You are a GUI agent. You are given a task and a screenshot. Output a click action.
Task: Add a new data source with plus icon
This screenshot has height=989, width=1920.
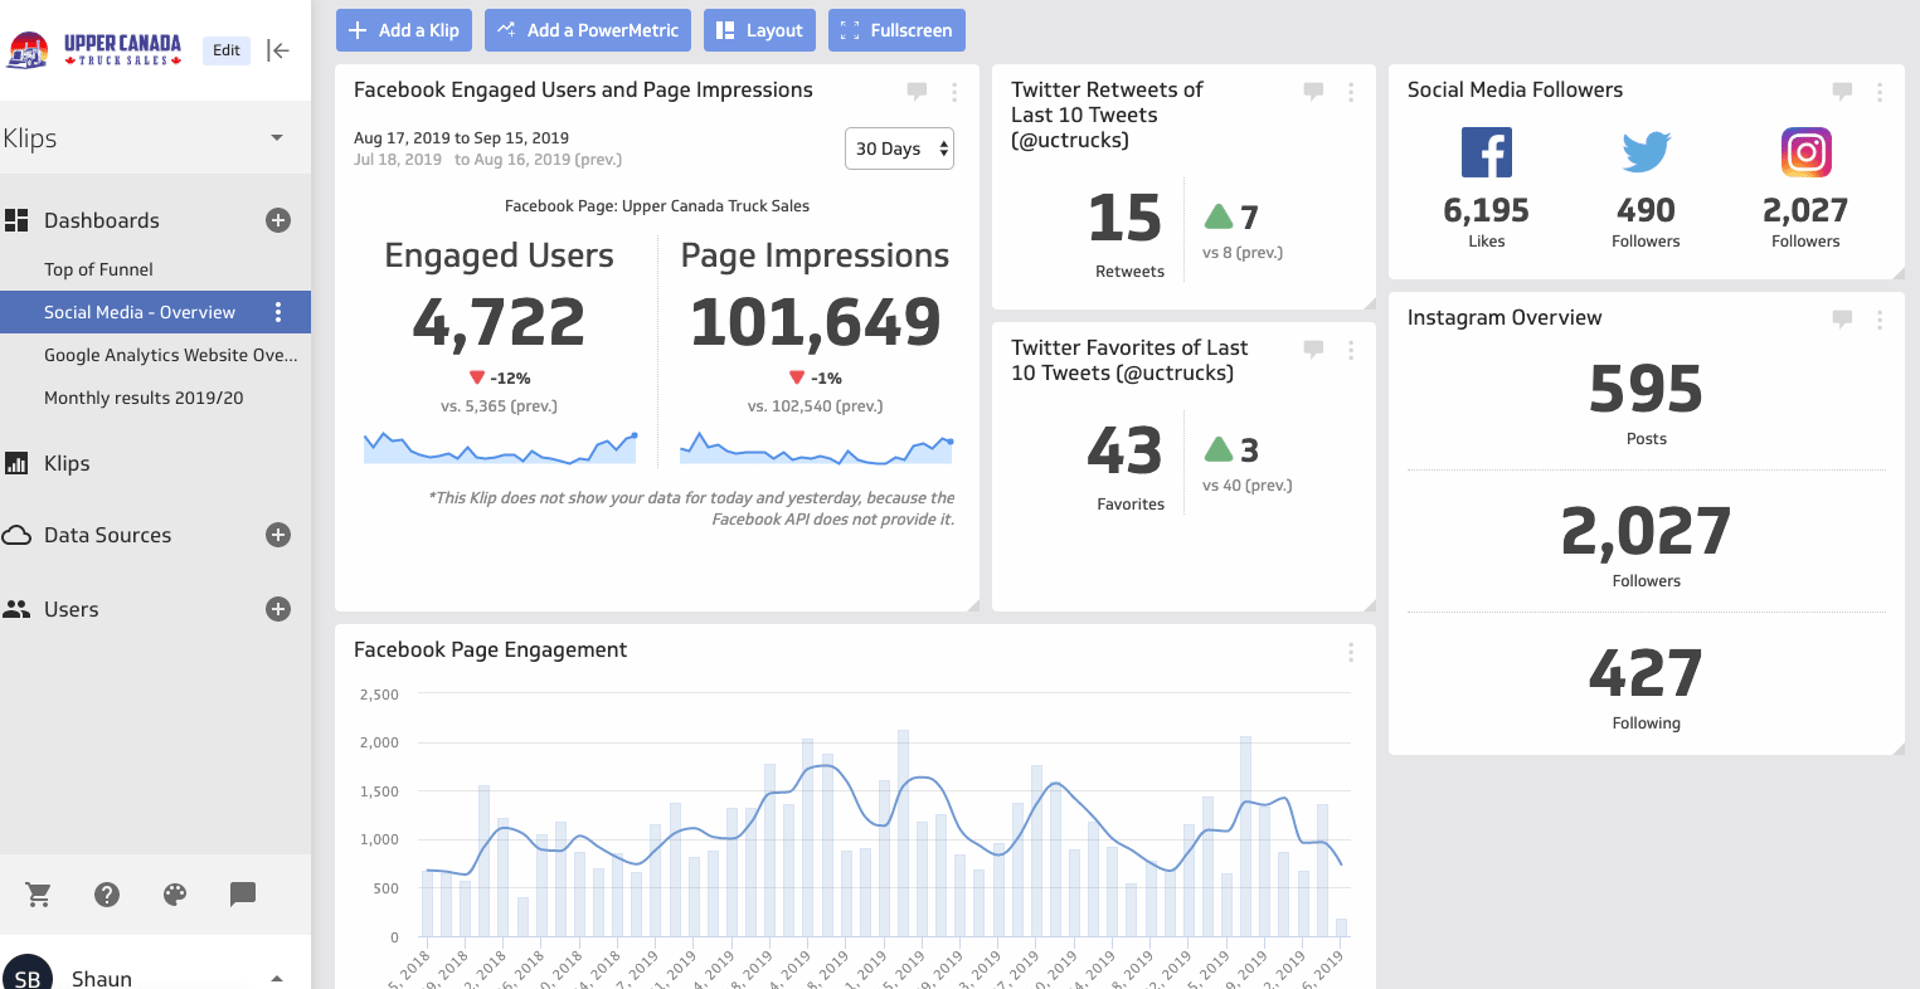point(278,535)
